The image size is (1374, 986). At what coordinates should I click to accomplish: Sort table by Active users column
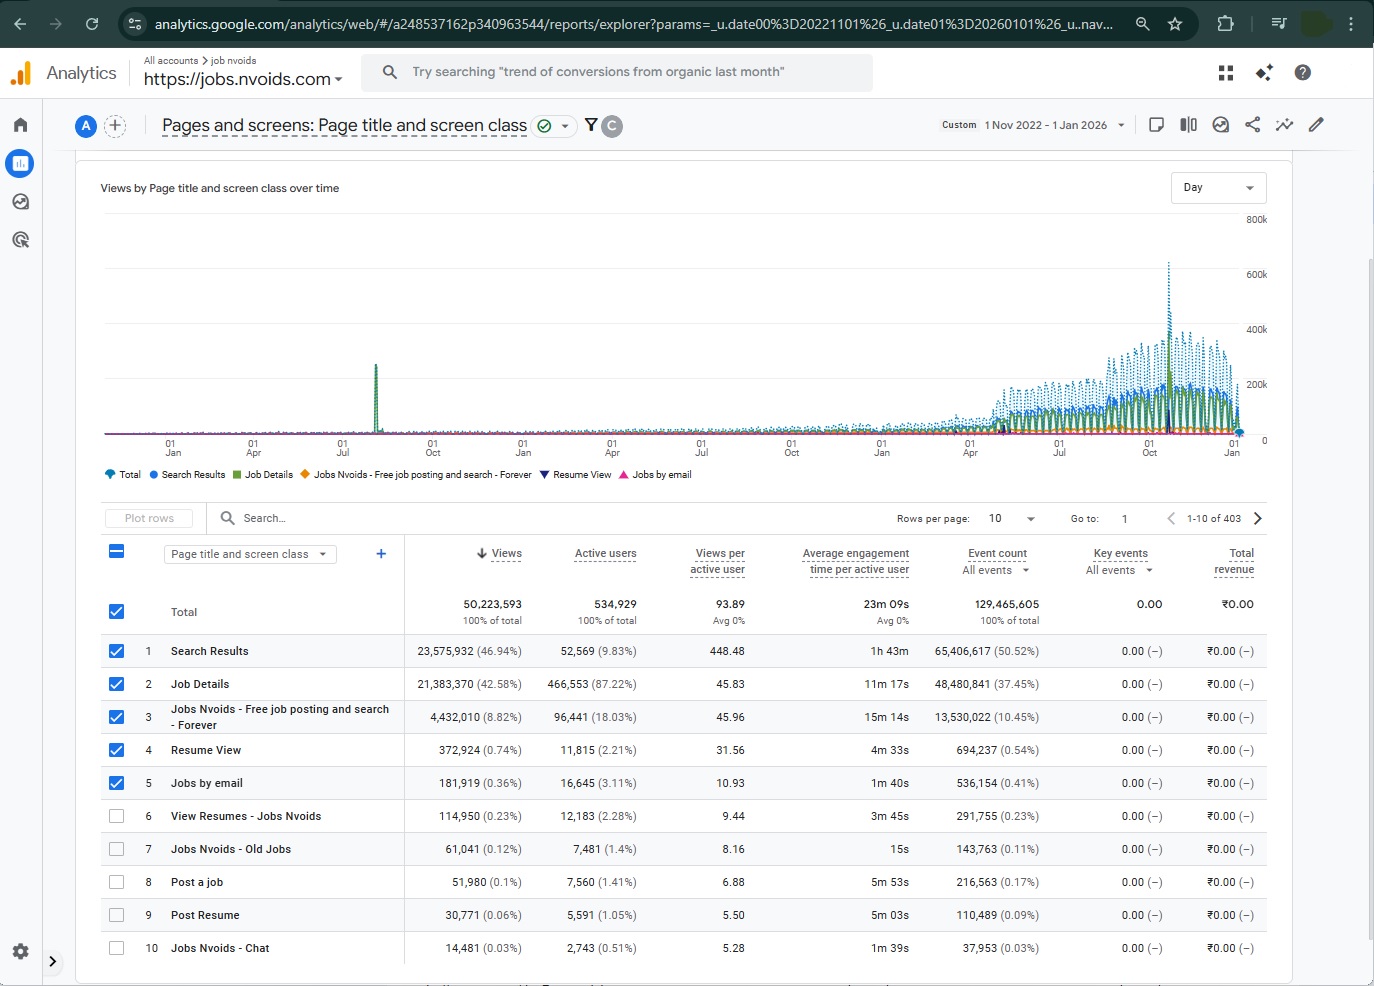pos(605,553)
